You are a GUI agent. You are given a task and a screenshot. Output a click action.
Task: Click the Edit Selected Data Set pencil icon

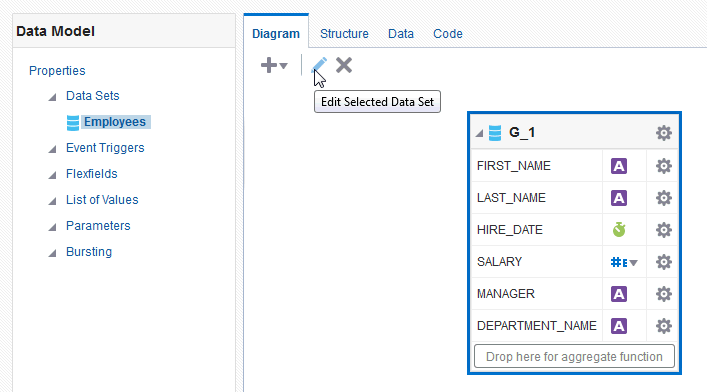(x=319, y=65)
